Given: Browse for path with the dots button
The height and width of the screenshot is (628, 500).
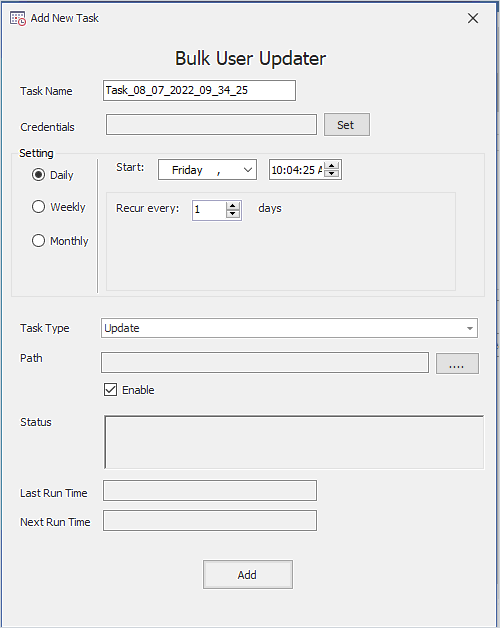Looking at the screenshot, I should coord(457,363).
